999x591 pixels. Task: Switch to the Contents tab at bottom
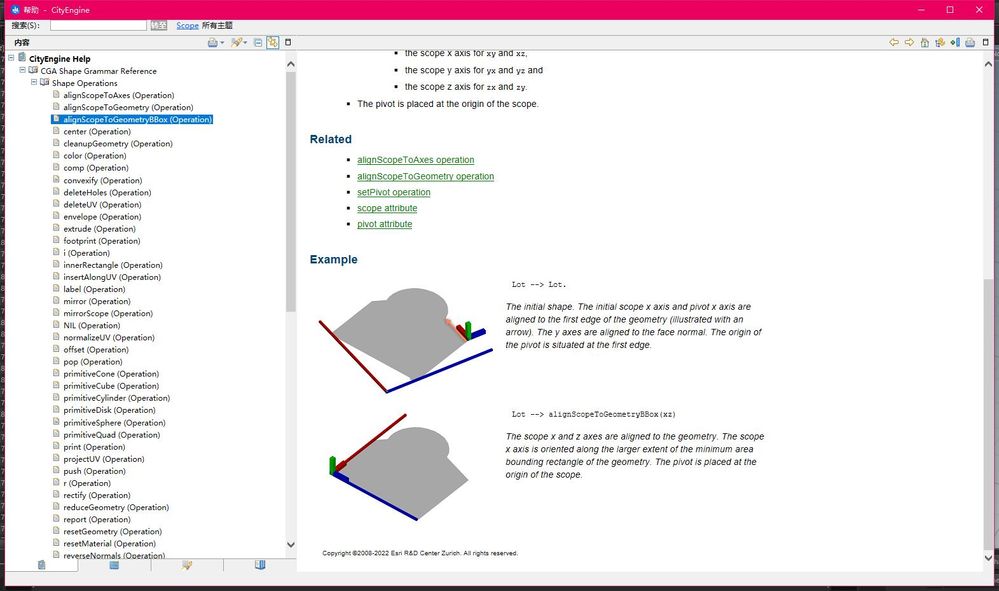coord(41,565)
